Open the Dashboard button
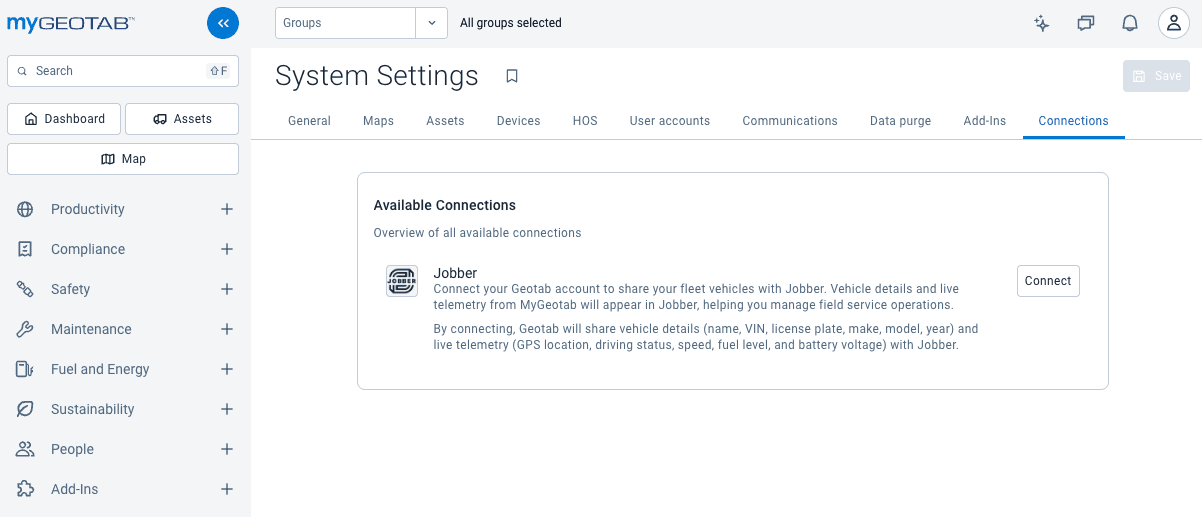Screen dimensions: 1202x517 (64, 119)
